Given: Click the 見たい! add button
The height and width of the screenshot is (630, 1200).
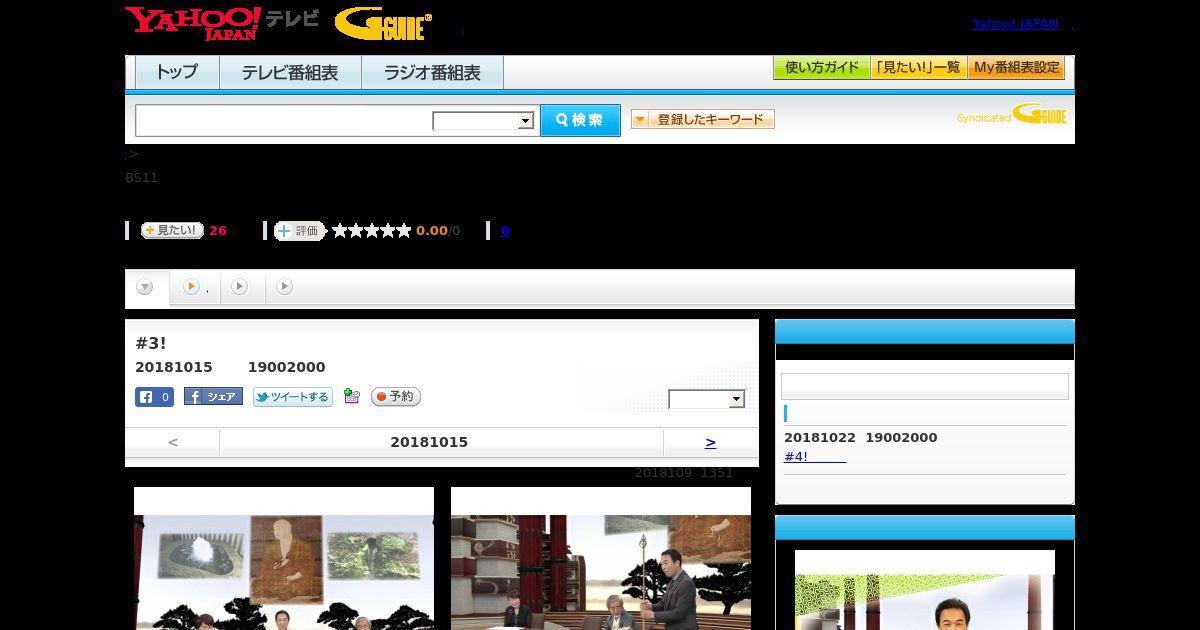Looking at the screenshot, I should tap(172, 230).
